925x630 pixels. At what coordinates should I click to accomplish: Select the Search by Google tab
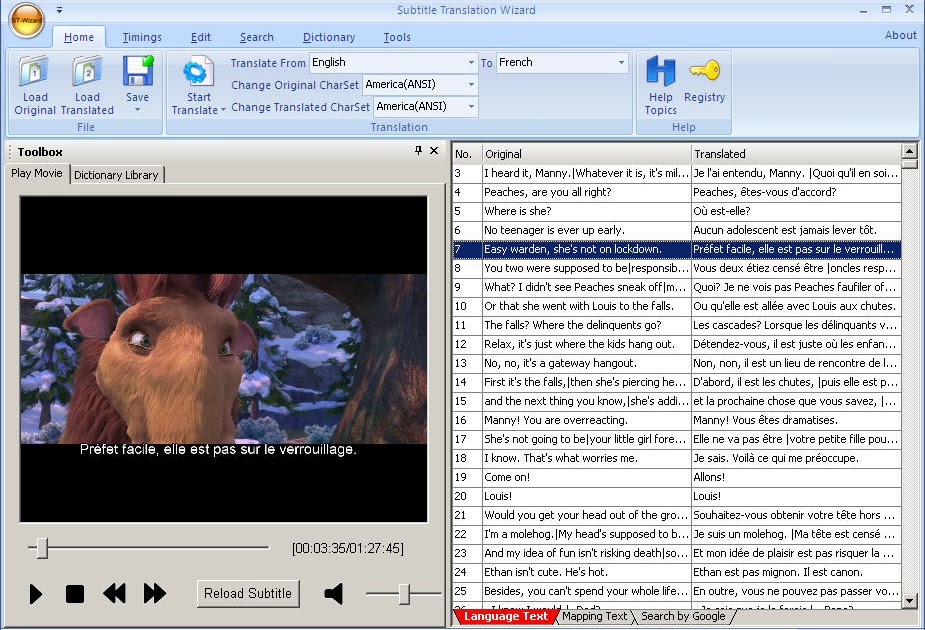click(683, 616)
